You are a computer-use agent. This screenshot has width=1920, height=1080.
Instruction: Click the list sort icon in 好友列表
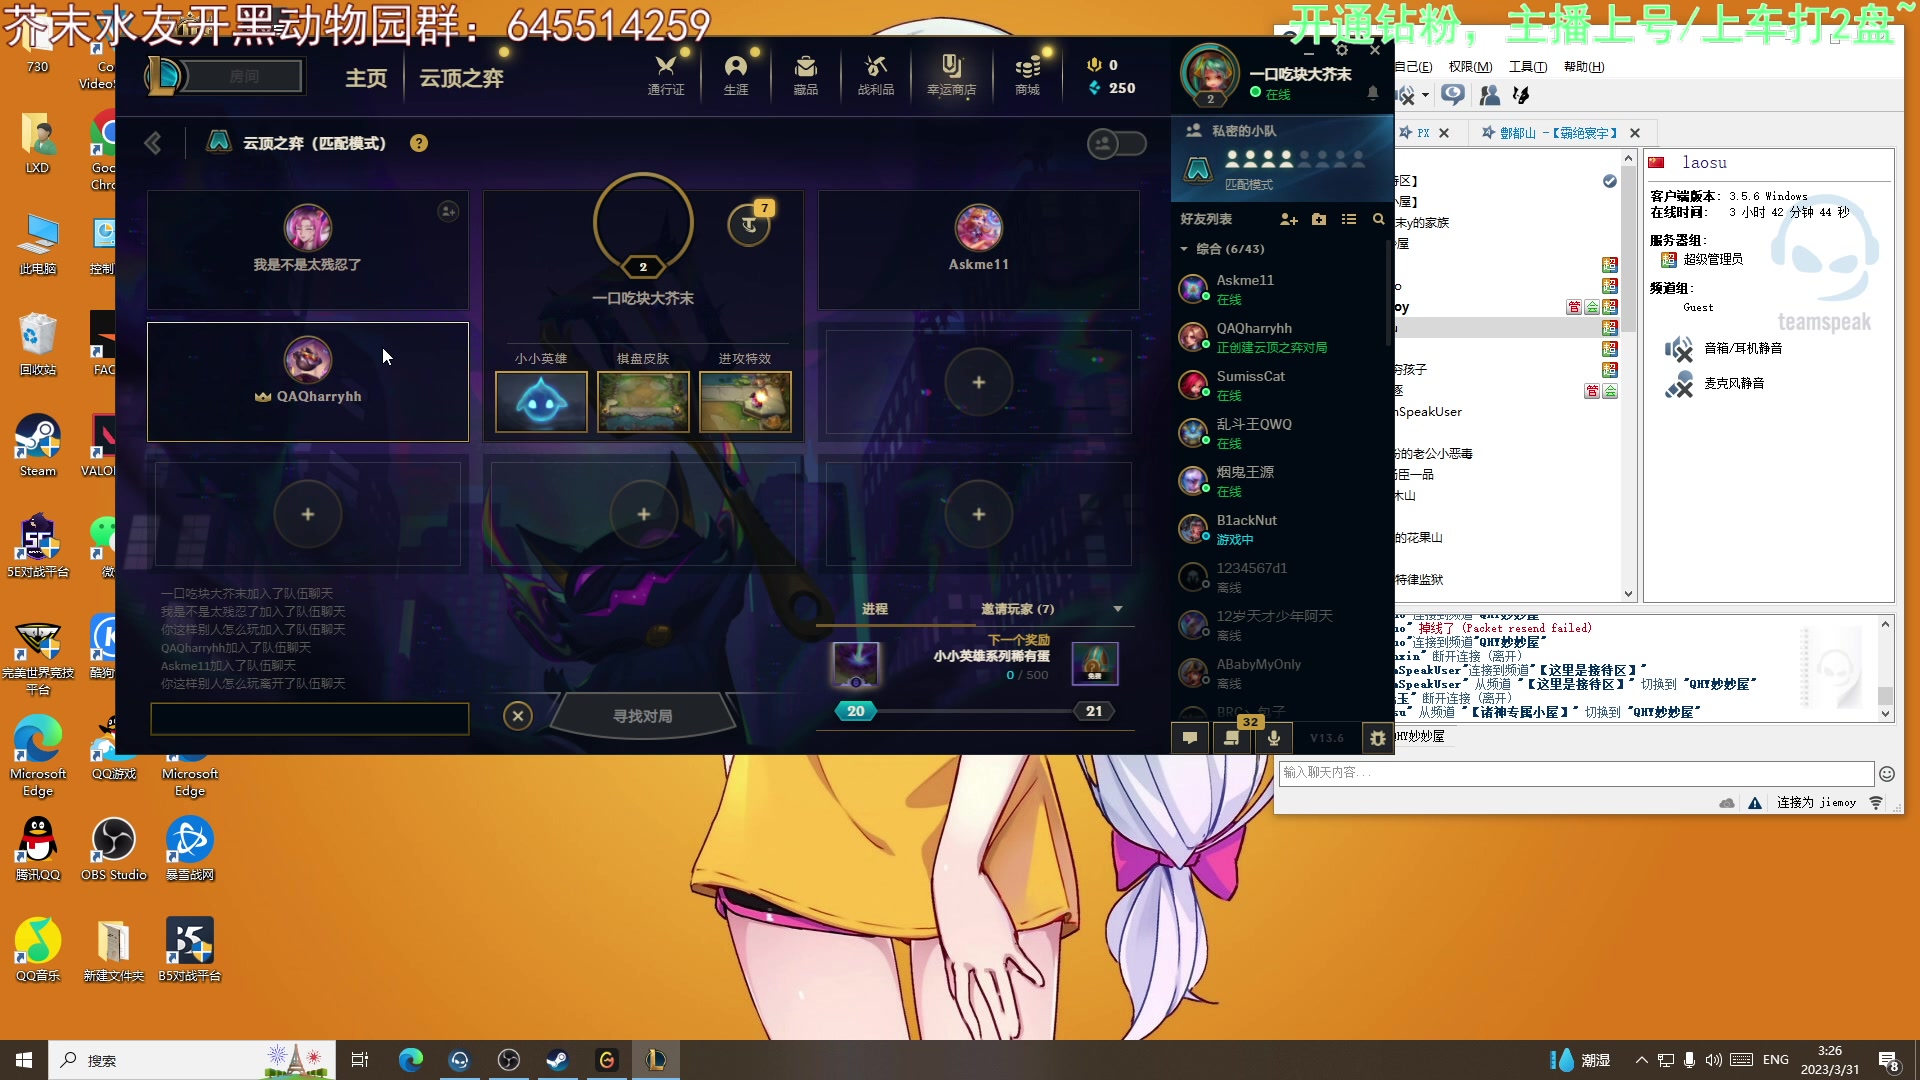[x=1349, y=219]
